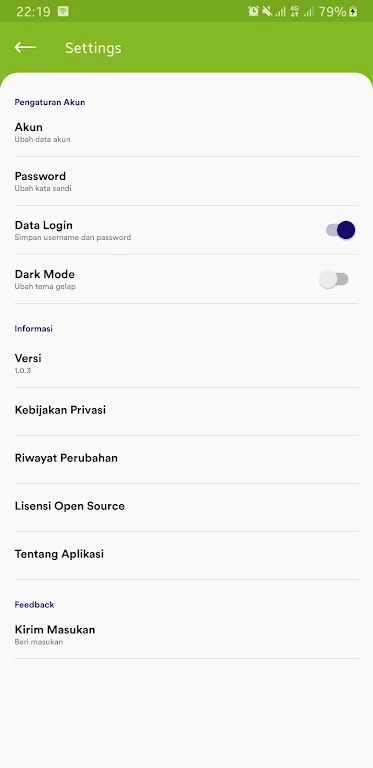Tap the Versi 1.0.3 entry
Viewport: 373px width, 768px height.
point(186,363)
